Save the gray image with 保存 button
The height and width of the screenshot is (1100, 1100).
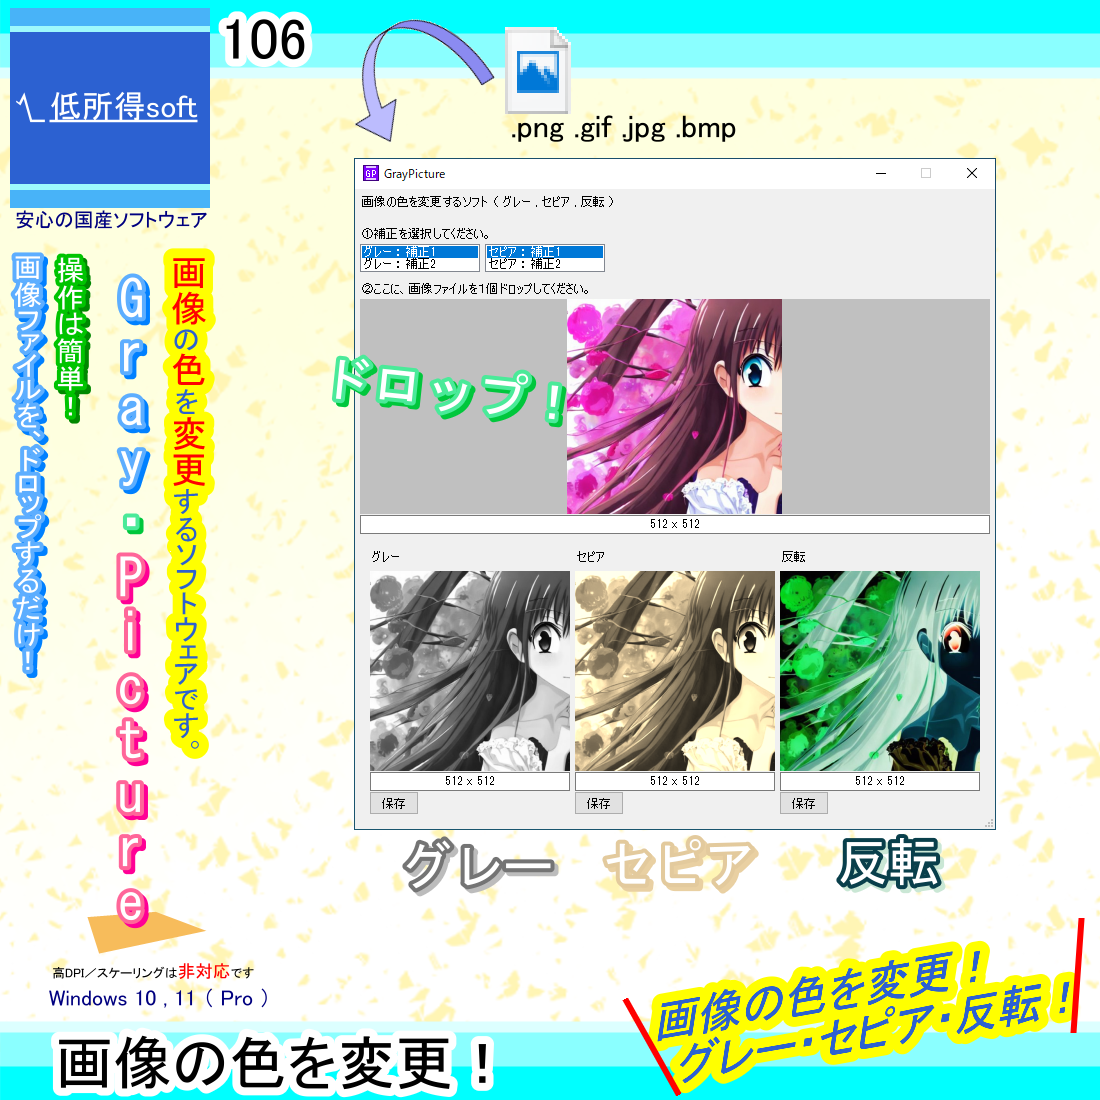(394, 803)
